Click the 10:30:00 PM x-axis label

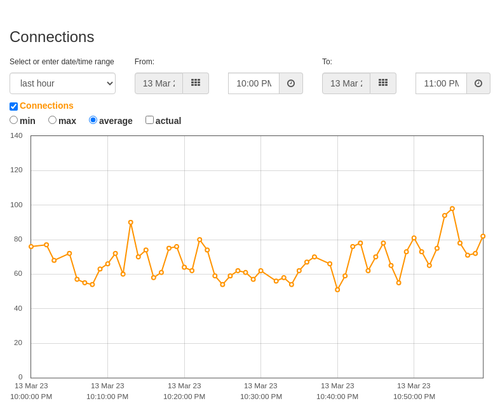(261, 391)
